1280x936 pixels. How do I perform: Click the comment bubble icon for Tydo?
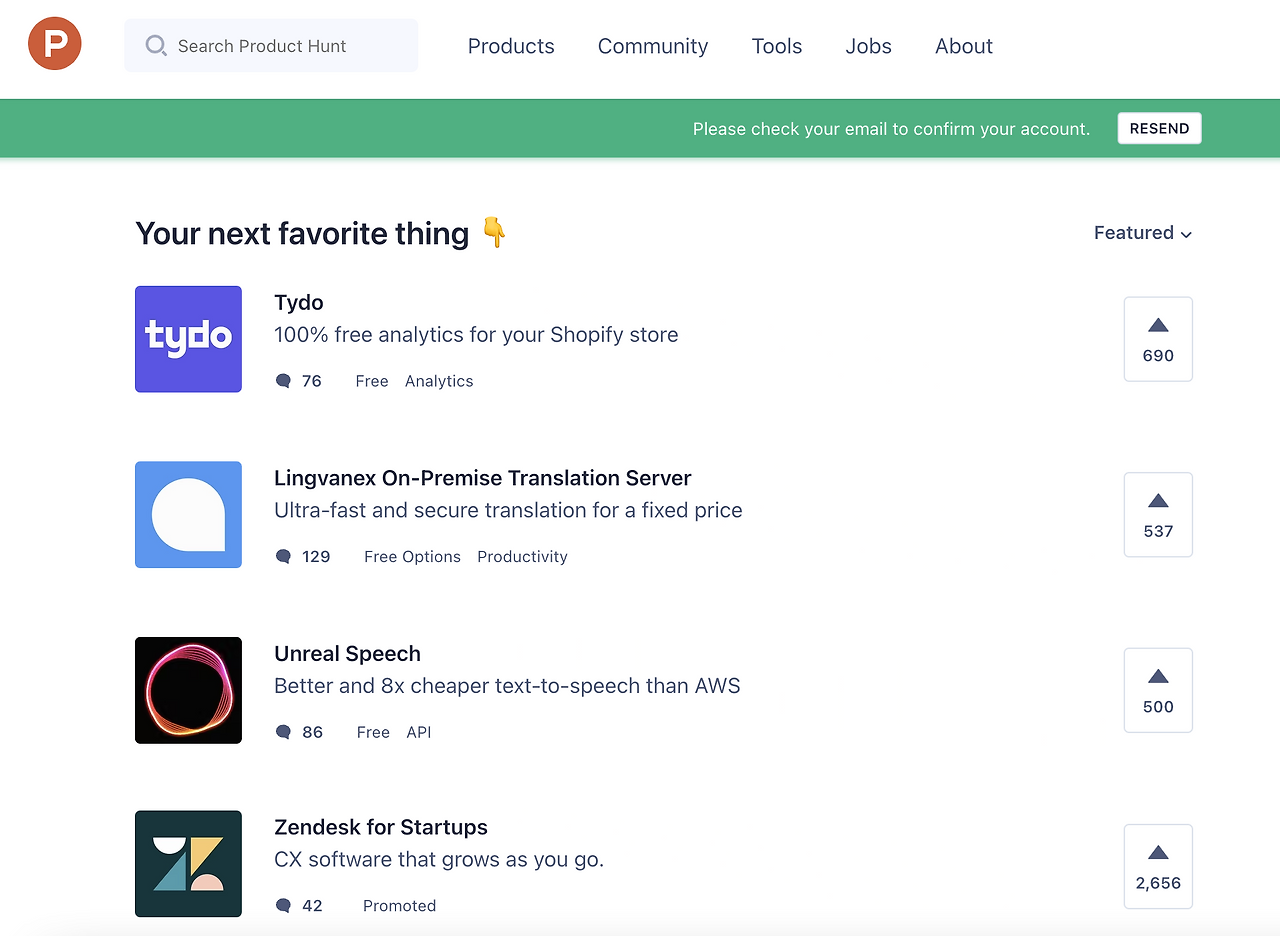(283, 381)
